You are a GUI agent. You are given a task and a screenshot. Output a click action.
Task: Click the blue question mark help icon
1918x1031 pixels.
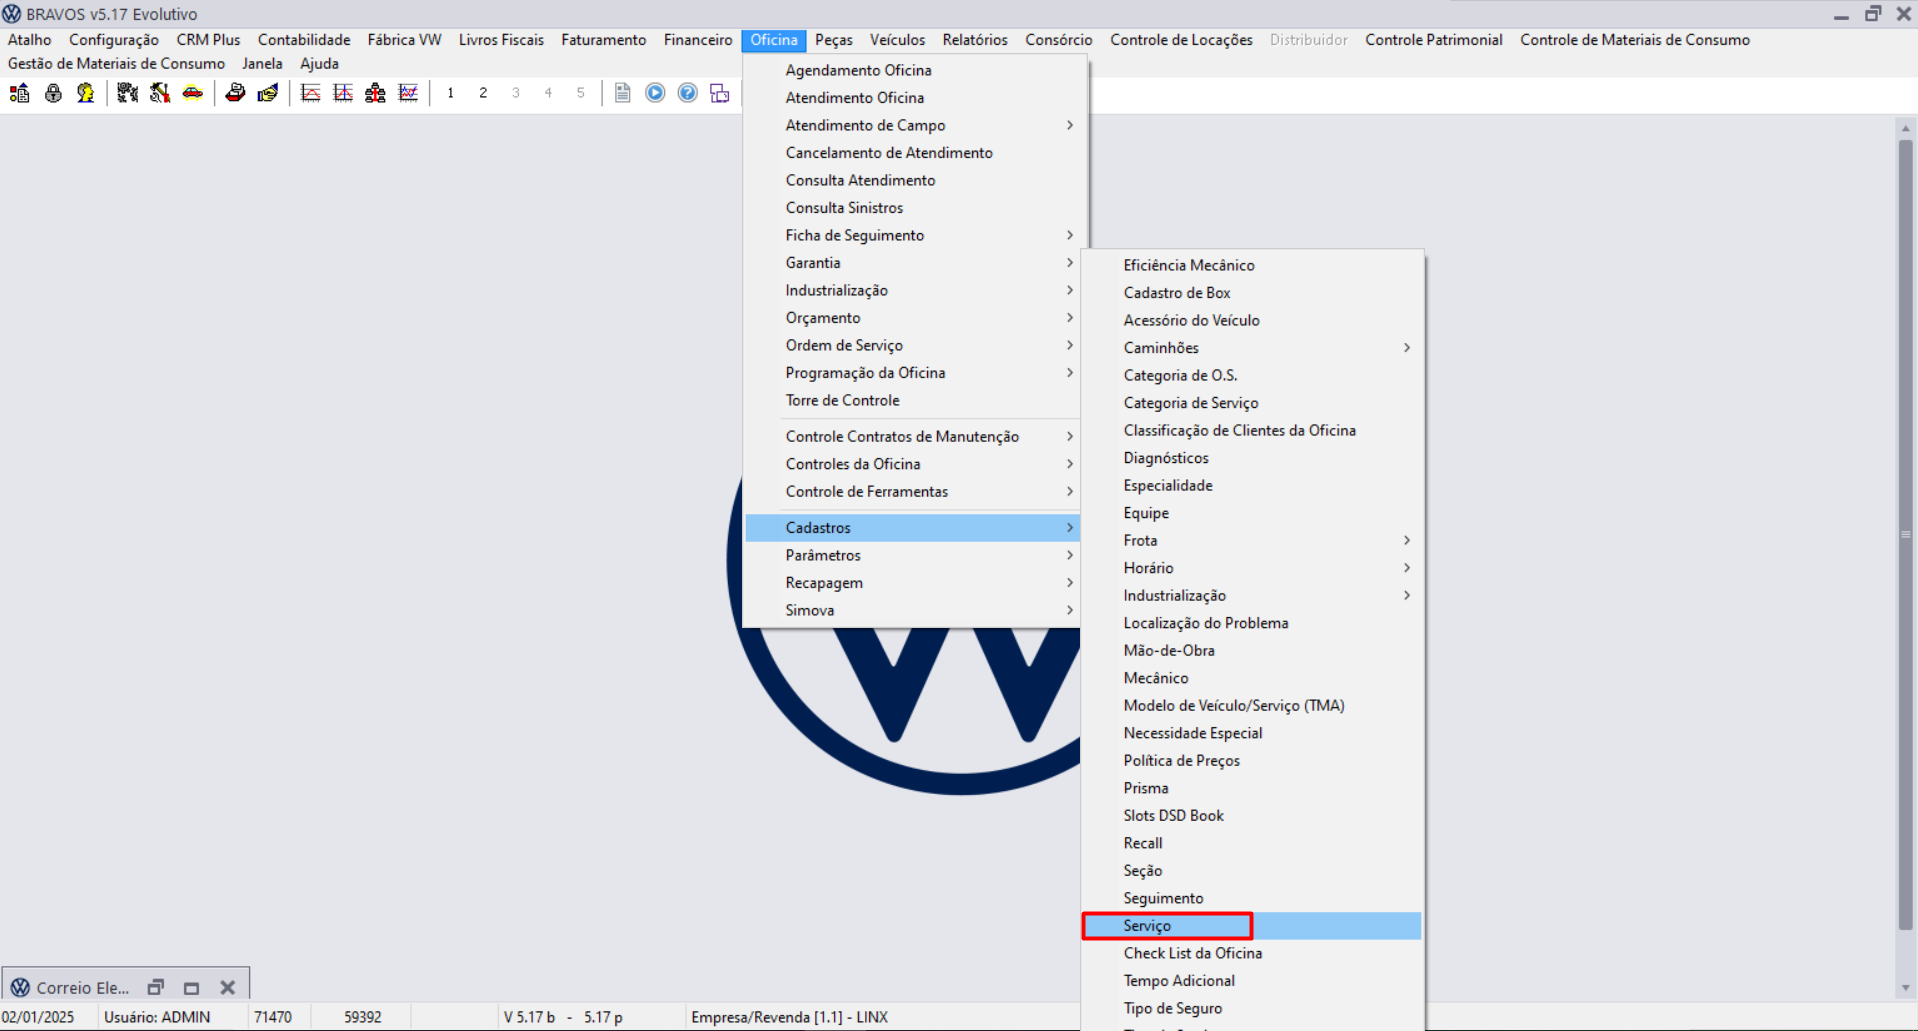coord(688,93)
